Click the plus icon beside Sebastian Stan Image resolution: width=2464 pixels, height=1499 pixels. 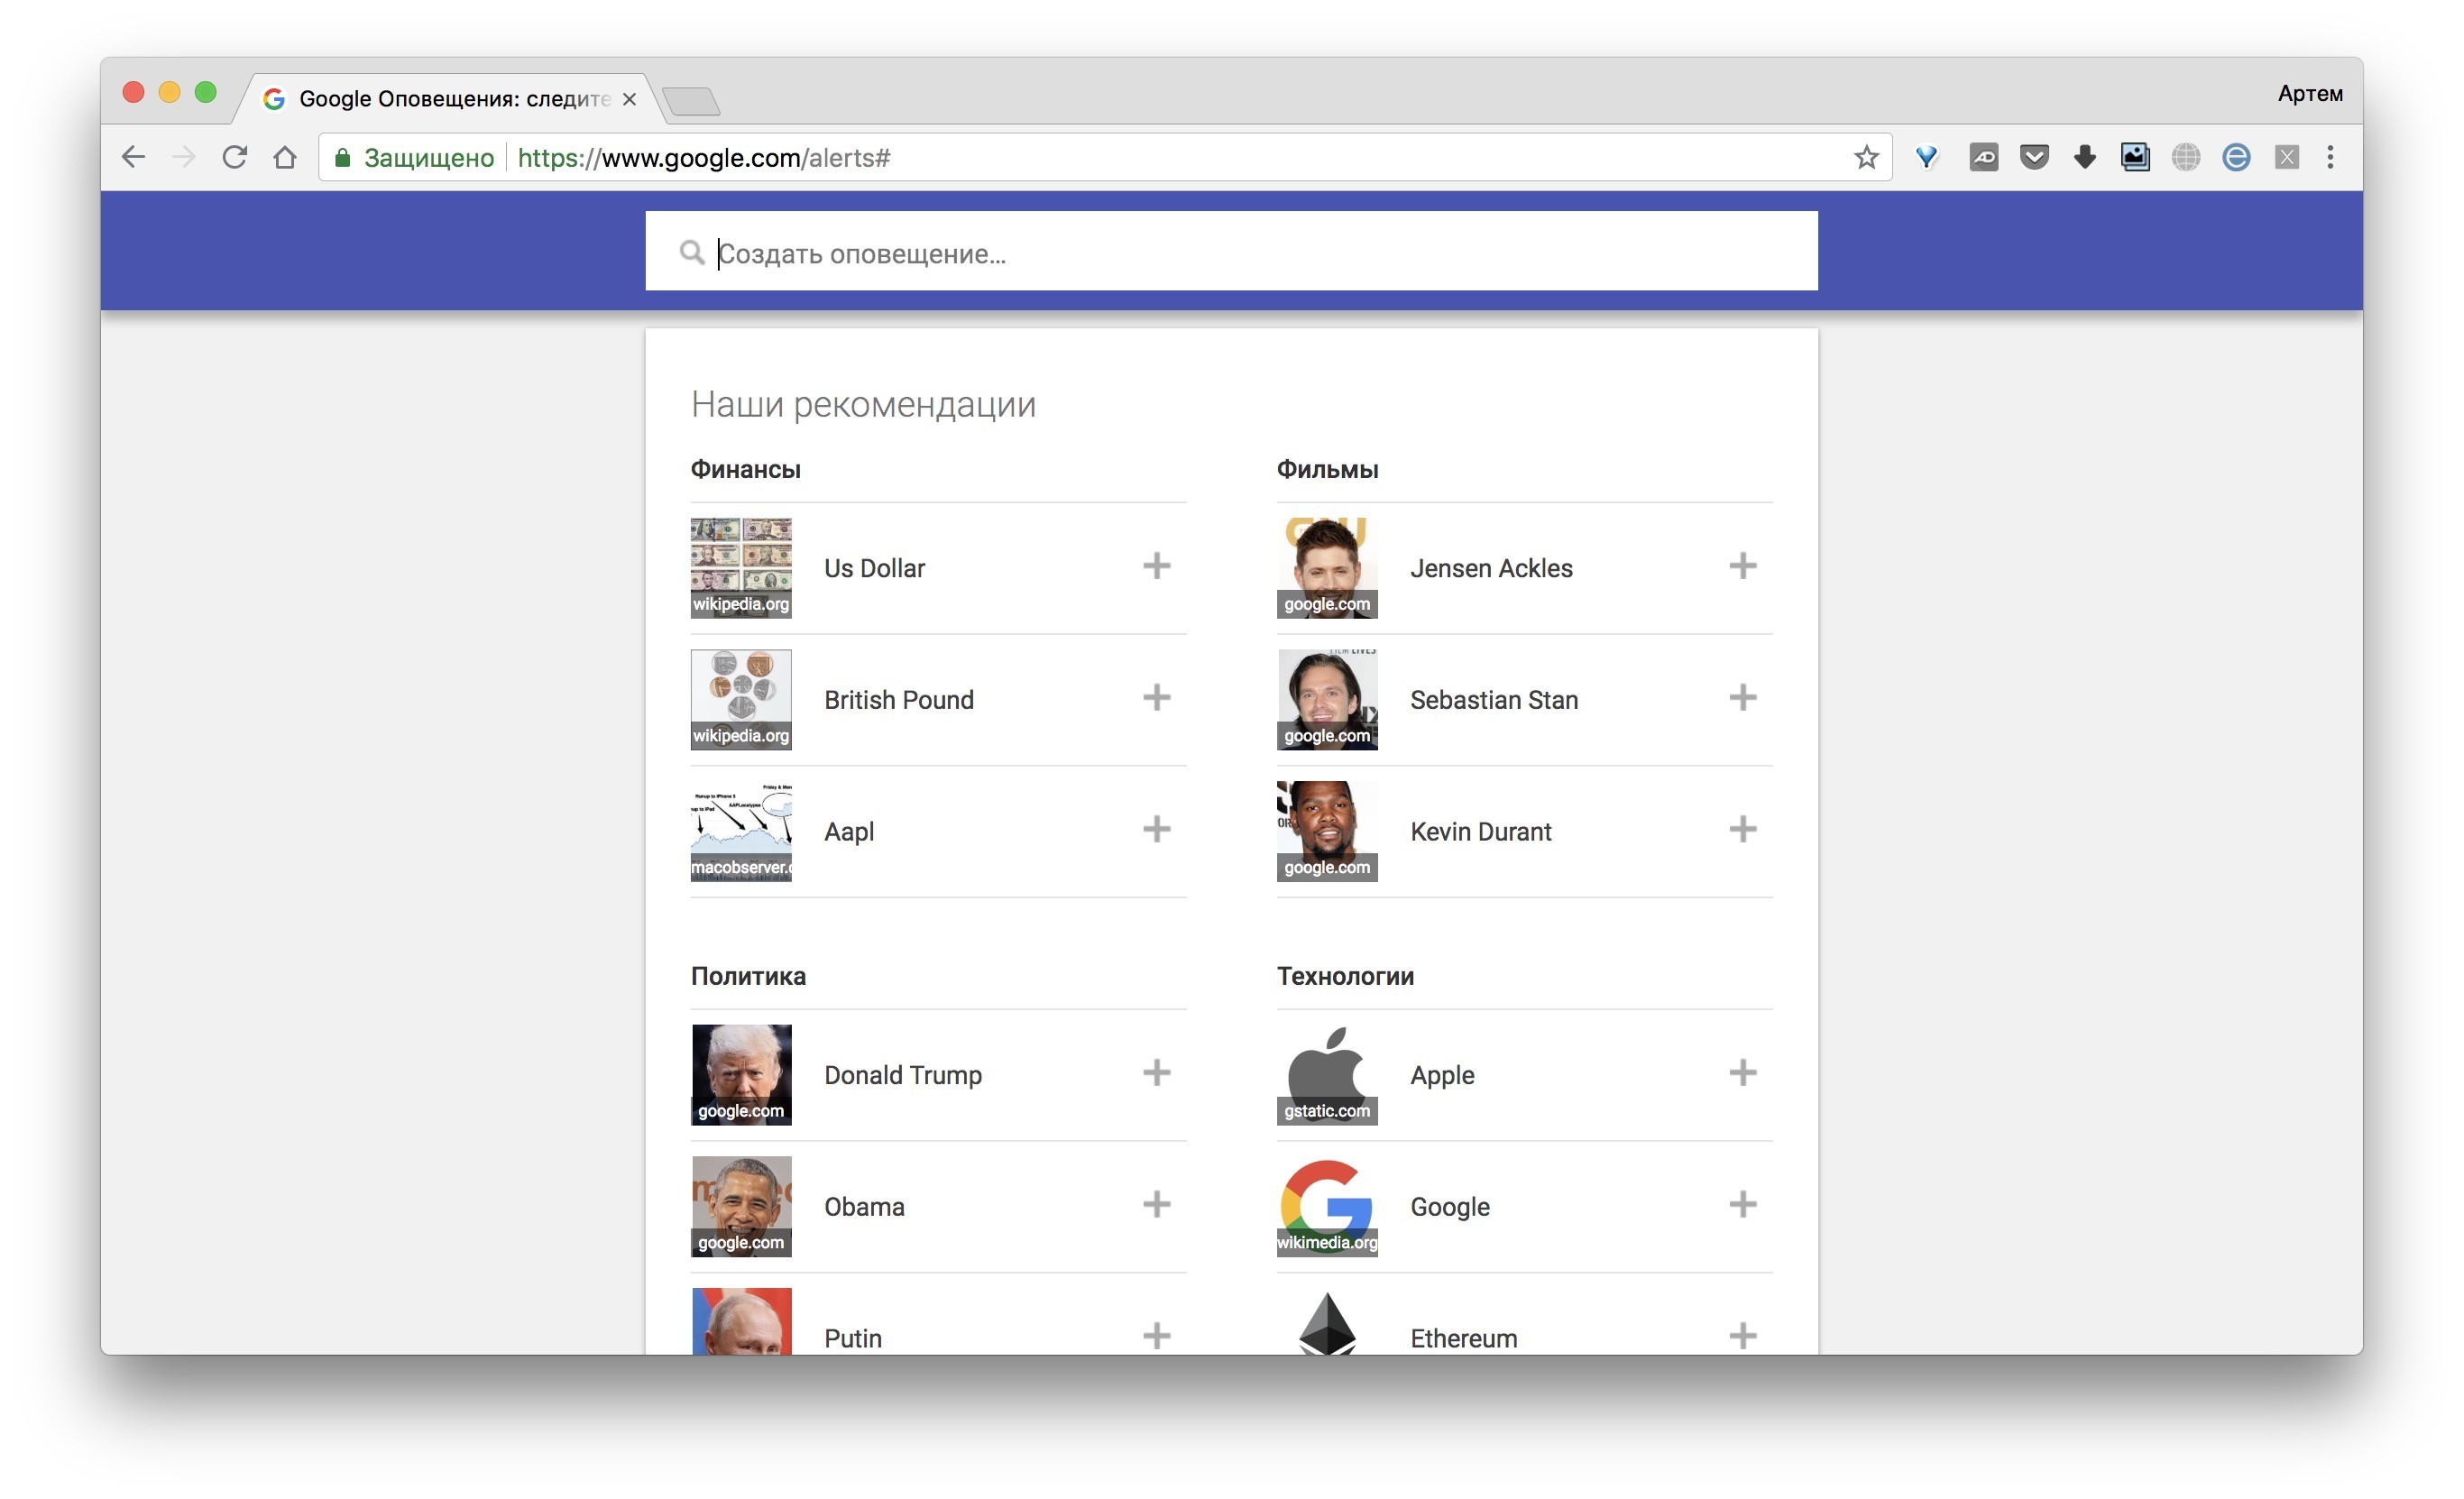(x=1742, y=698)
